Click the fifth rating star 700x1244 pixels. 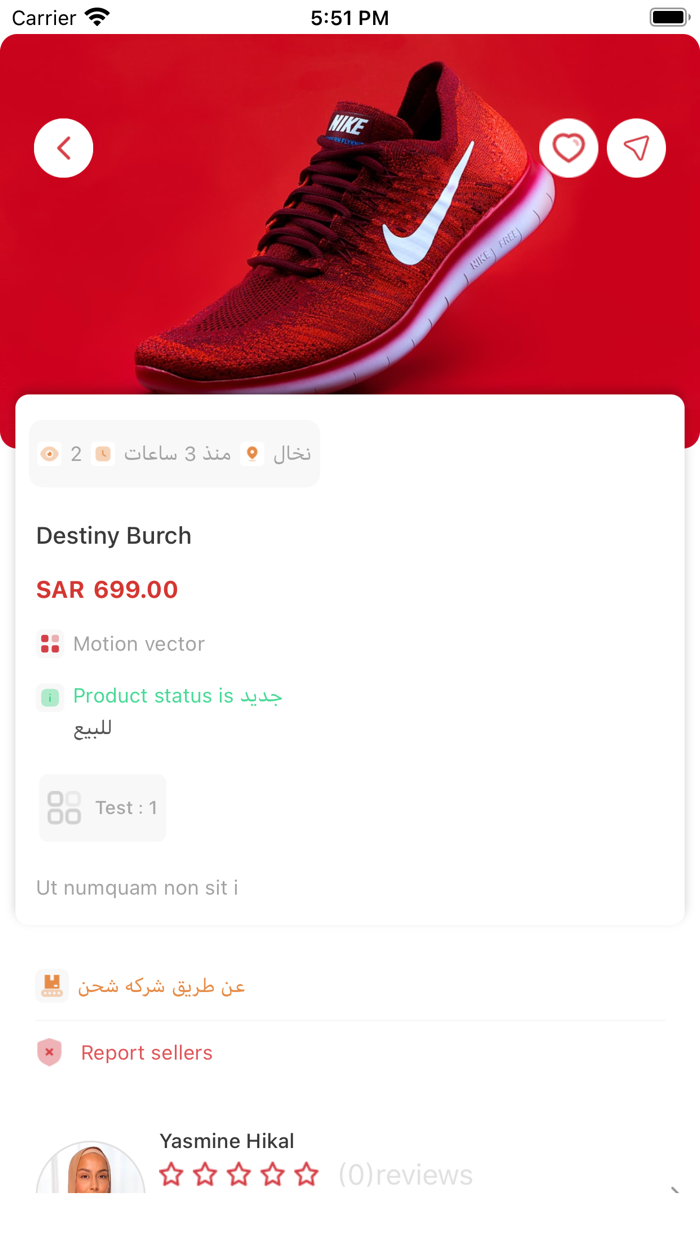(x=307, y=1174)
